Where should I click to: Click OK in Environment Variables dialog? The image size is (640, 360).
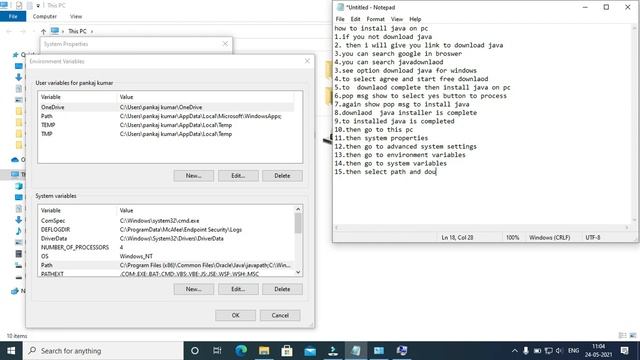coord(236,315)
